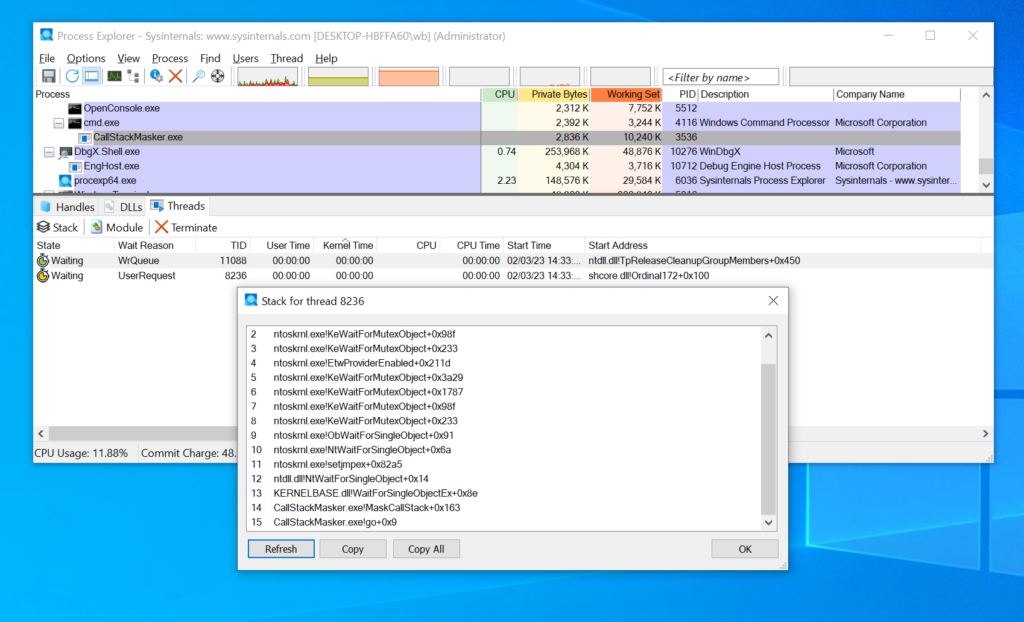Click the magnifier Find Handle icon
This screenshot has width=1024, height=622.
pyautogui.click(x=198, y=76)
